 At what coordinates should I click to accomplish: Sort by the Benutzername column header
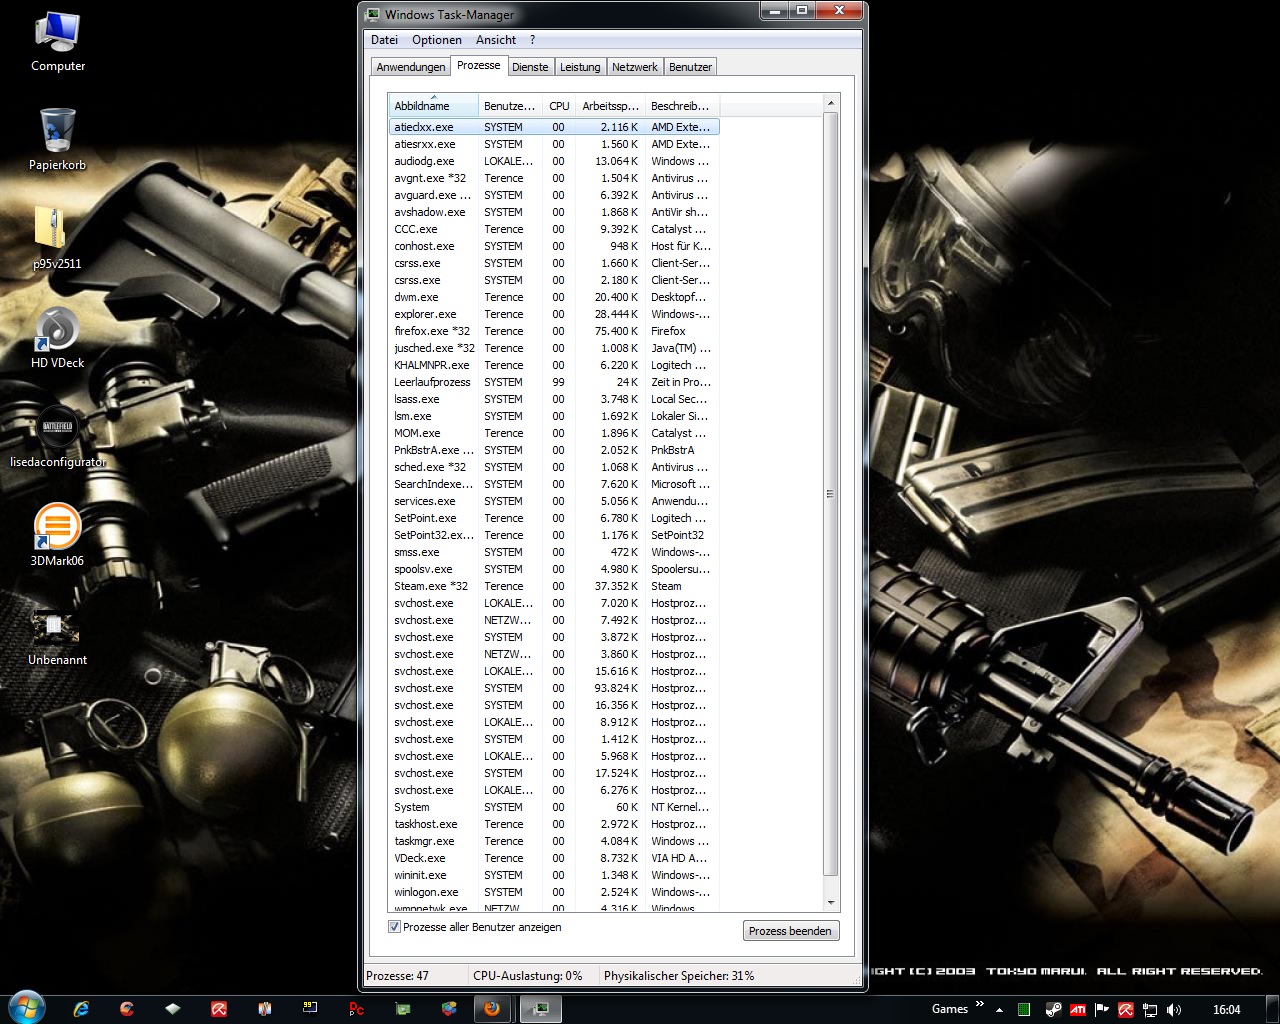point(510,105)
